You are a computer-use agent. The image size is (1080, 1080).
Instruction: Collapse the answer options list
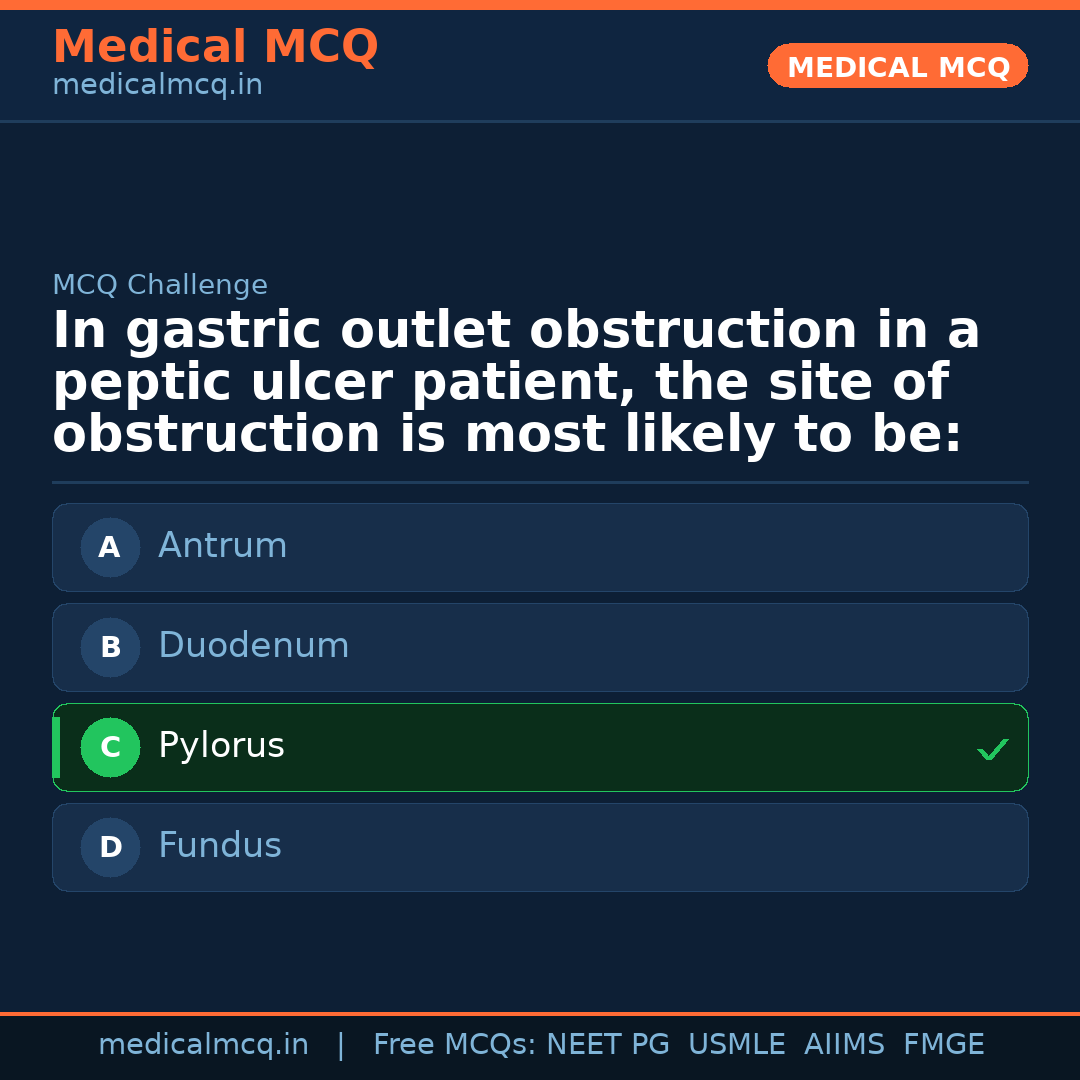(540, 697)
